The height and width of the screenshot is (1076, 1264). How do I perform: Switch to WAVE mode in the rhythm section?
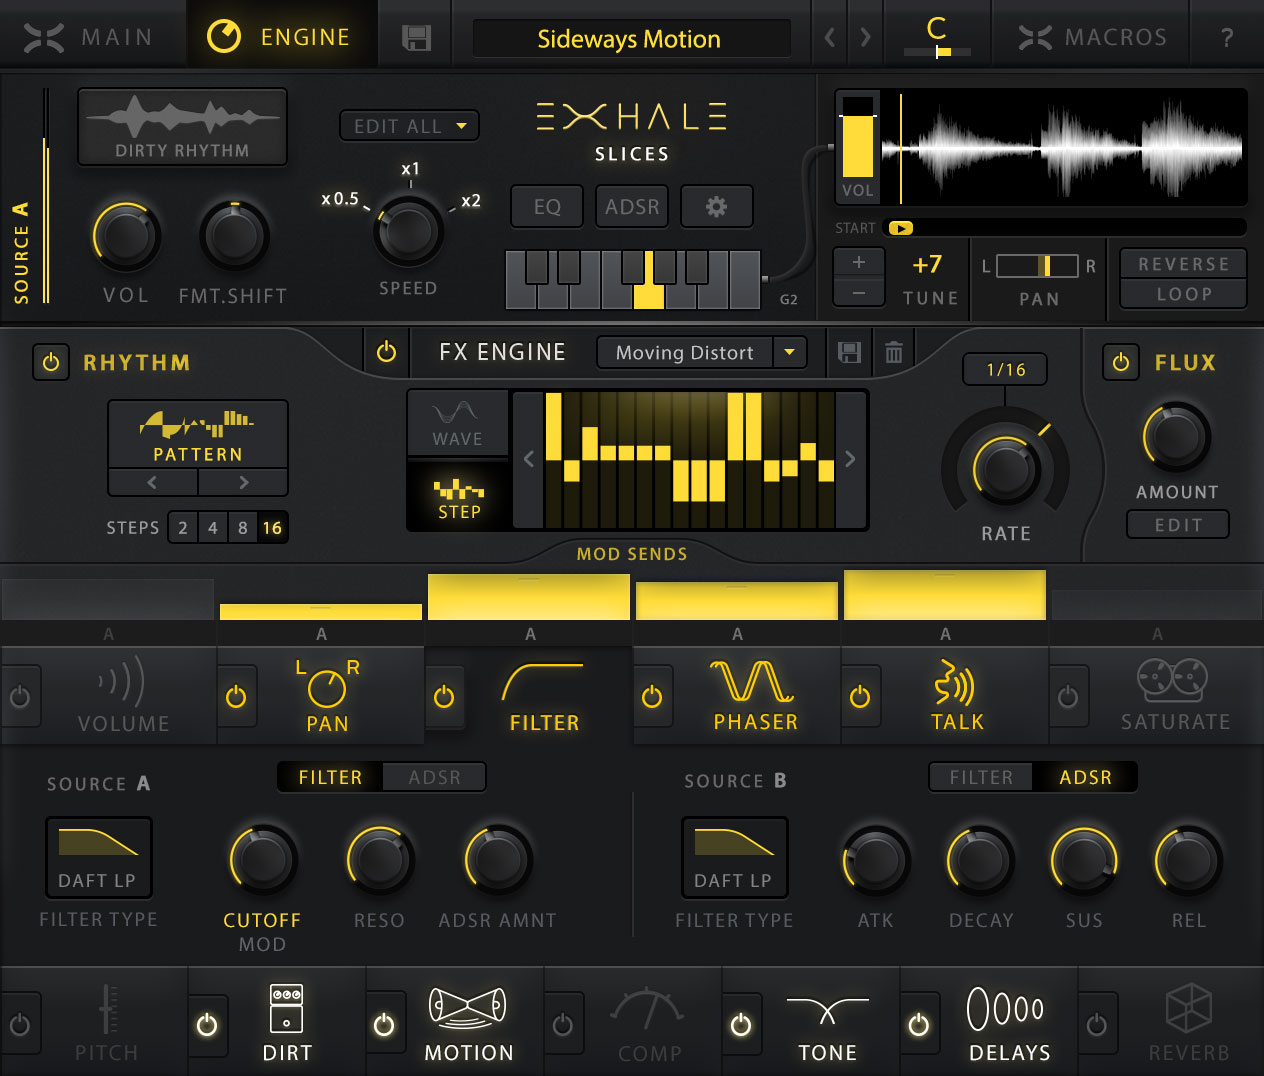coord(457,421)
